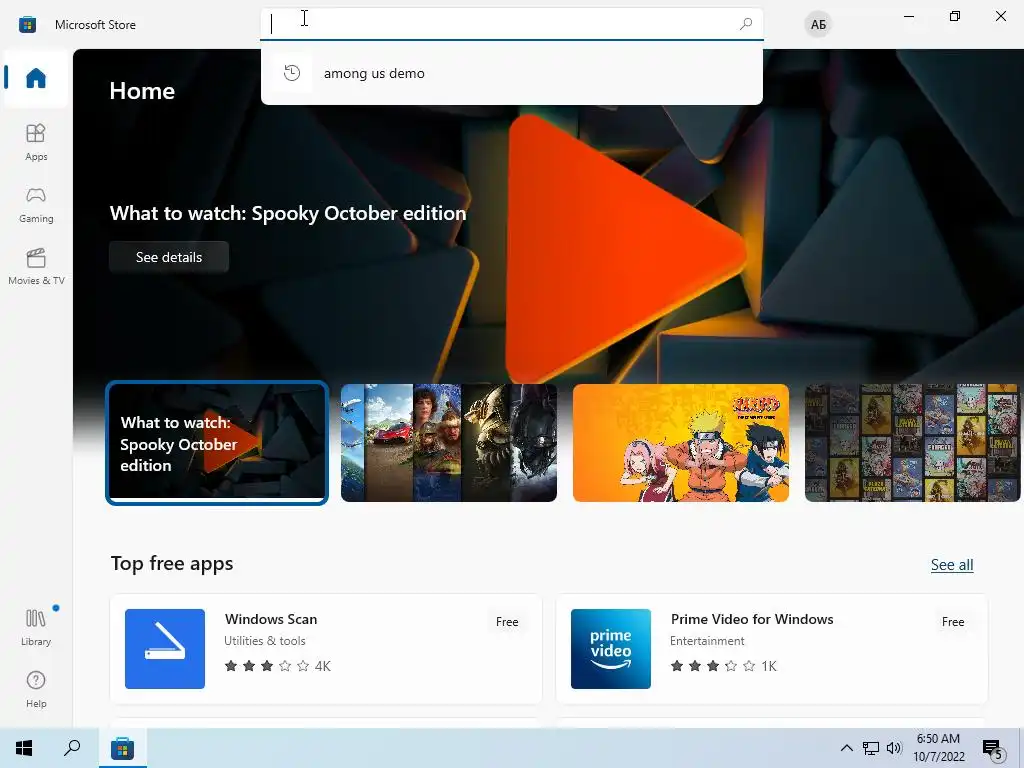Image resolution: width=1024 pixels, height=768 pixels.
Task: Open the volume tray icon
Action: (x=894, y=748)
